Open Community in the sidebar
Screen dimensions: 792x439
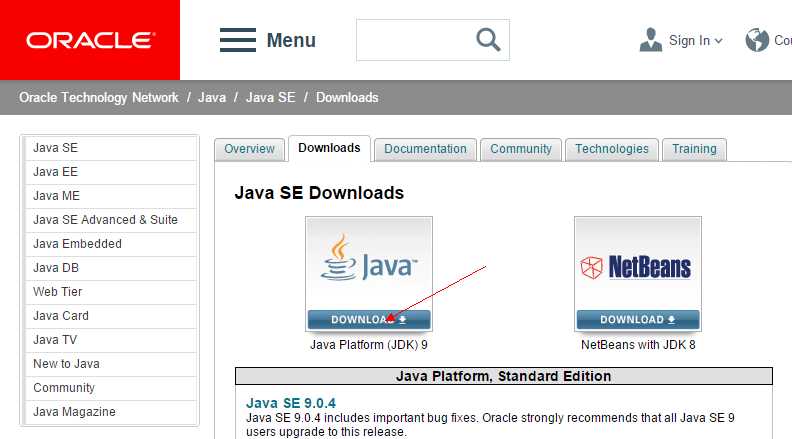click(x=111, y=388)
